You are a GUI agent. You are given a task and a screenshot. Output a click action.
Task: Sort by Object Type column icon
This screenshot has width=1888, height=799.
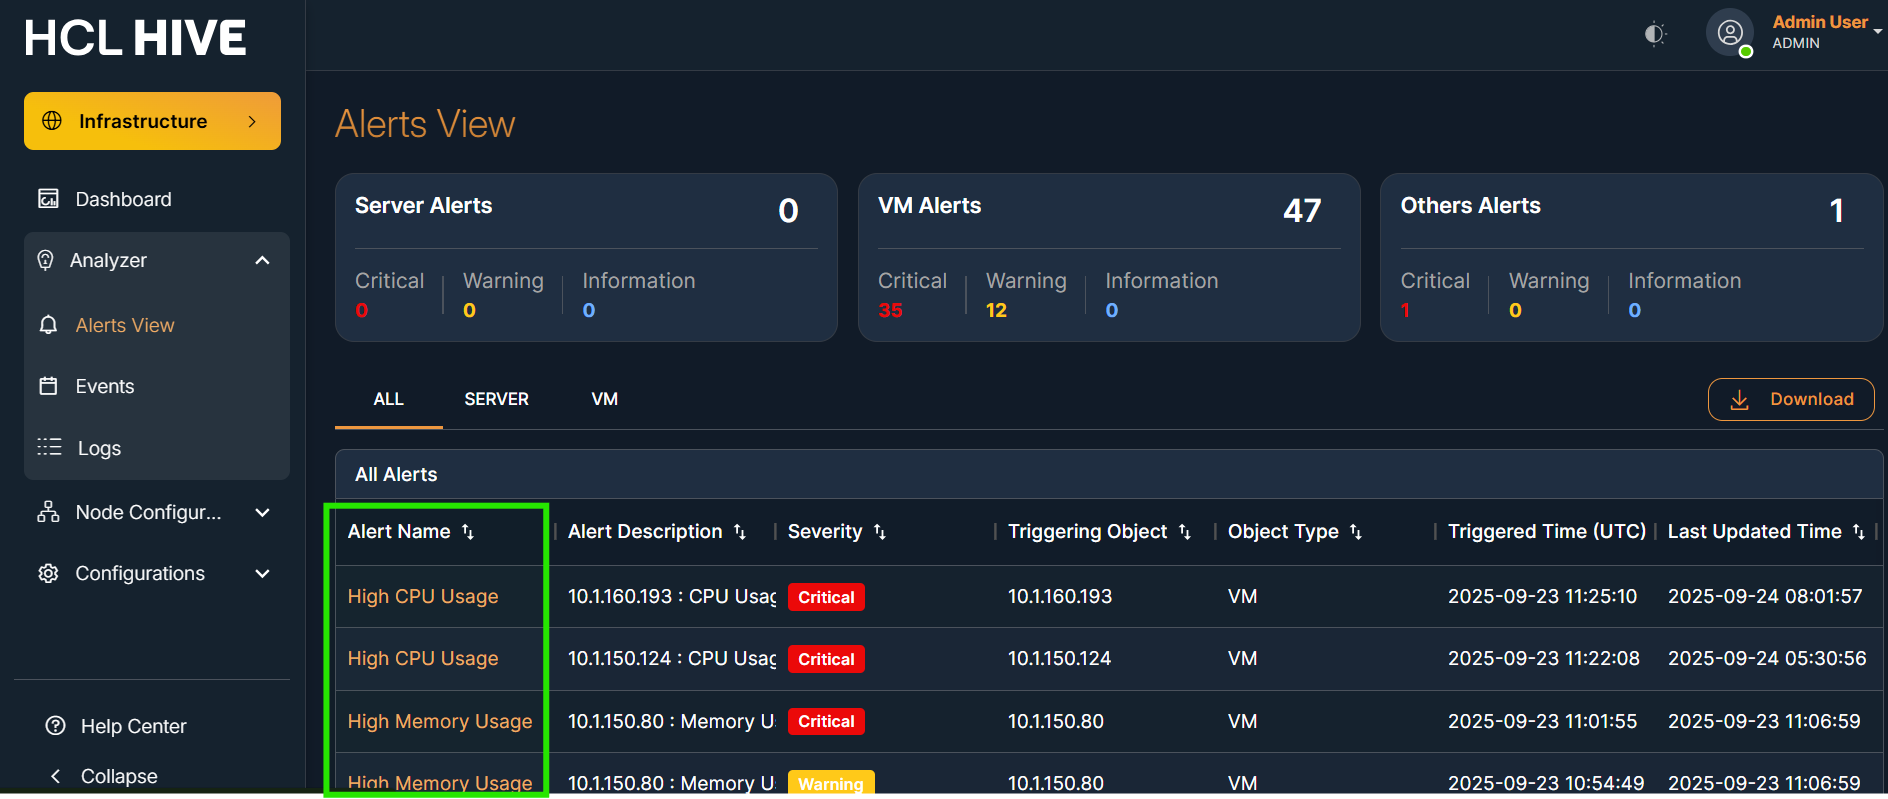tap(1356, 532)
